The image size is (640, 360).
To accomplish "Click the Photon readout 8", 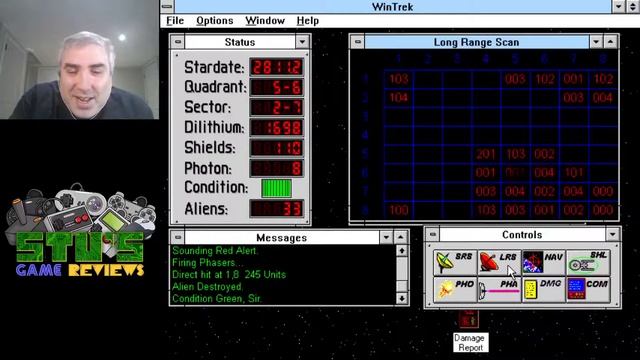I will pyautogui.click(x=277, y=168).
